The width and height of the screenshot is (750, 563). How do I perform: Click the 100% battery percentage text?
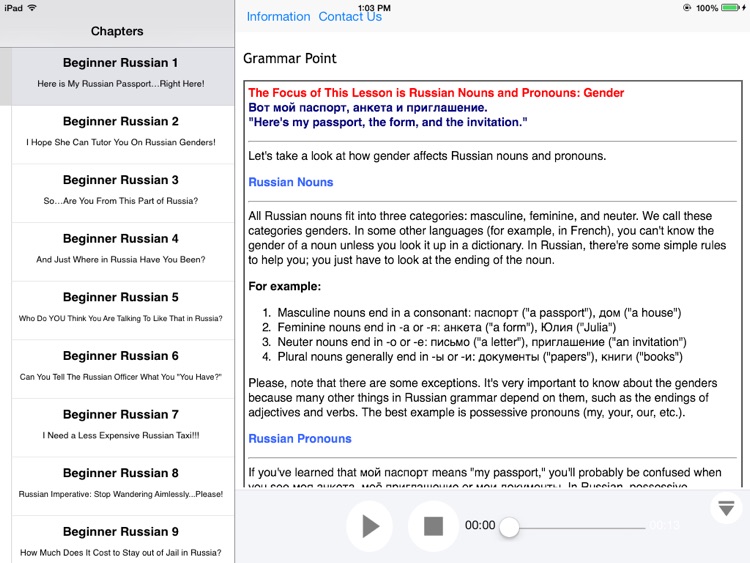(706, 8)
